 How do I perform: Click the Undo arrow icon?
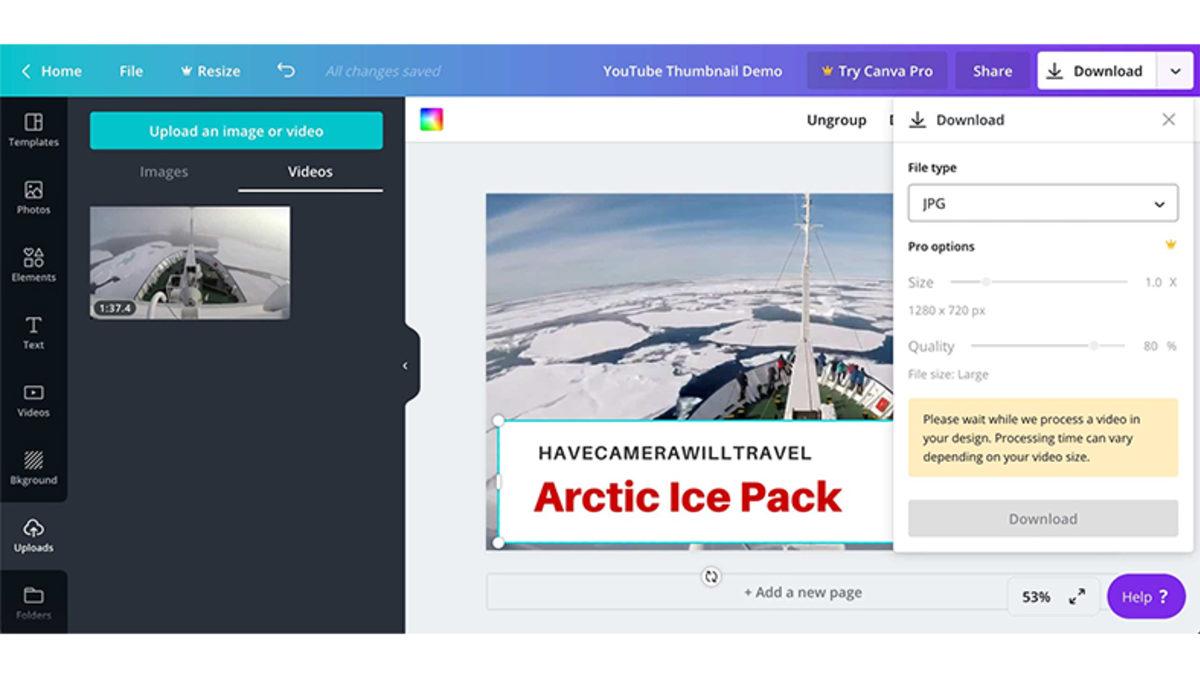pos(287,70)
